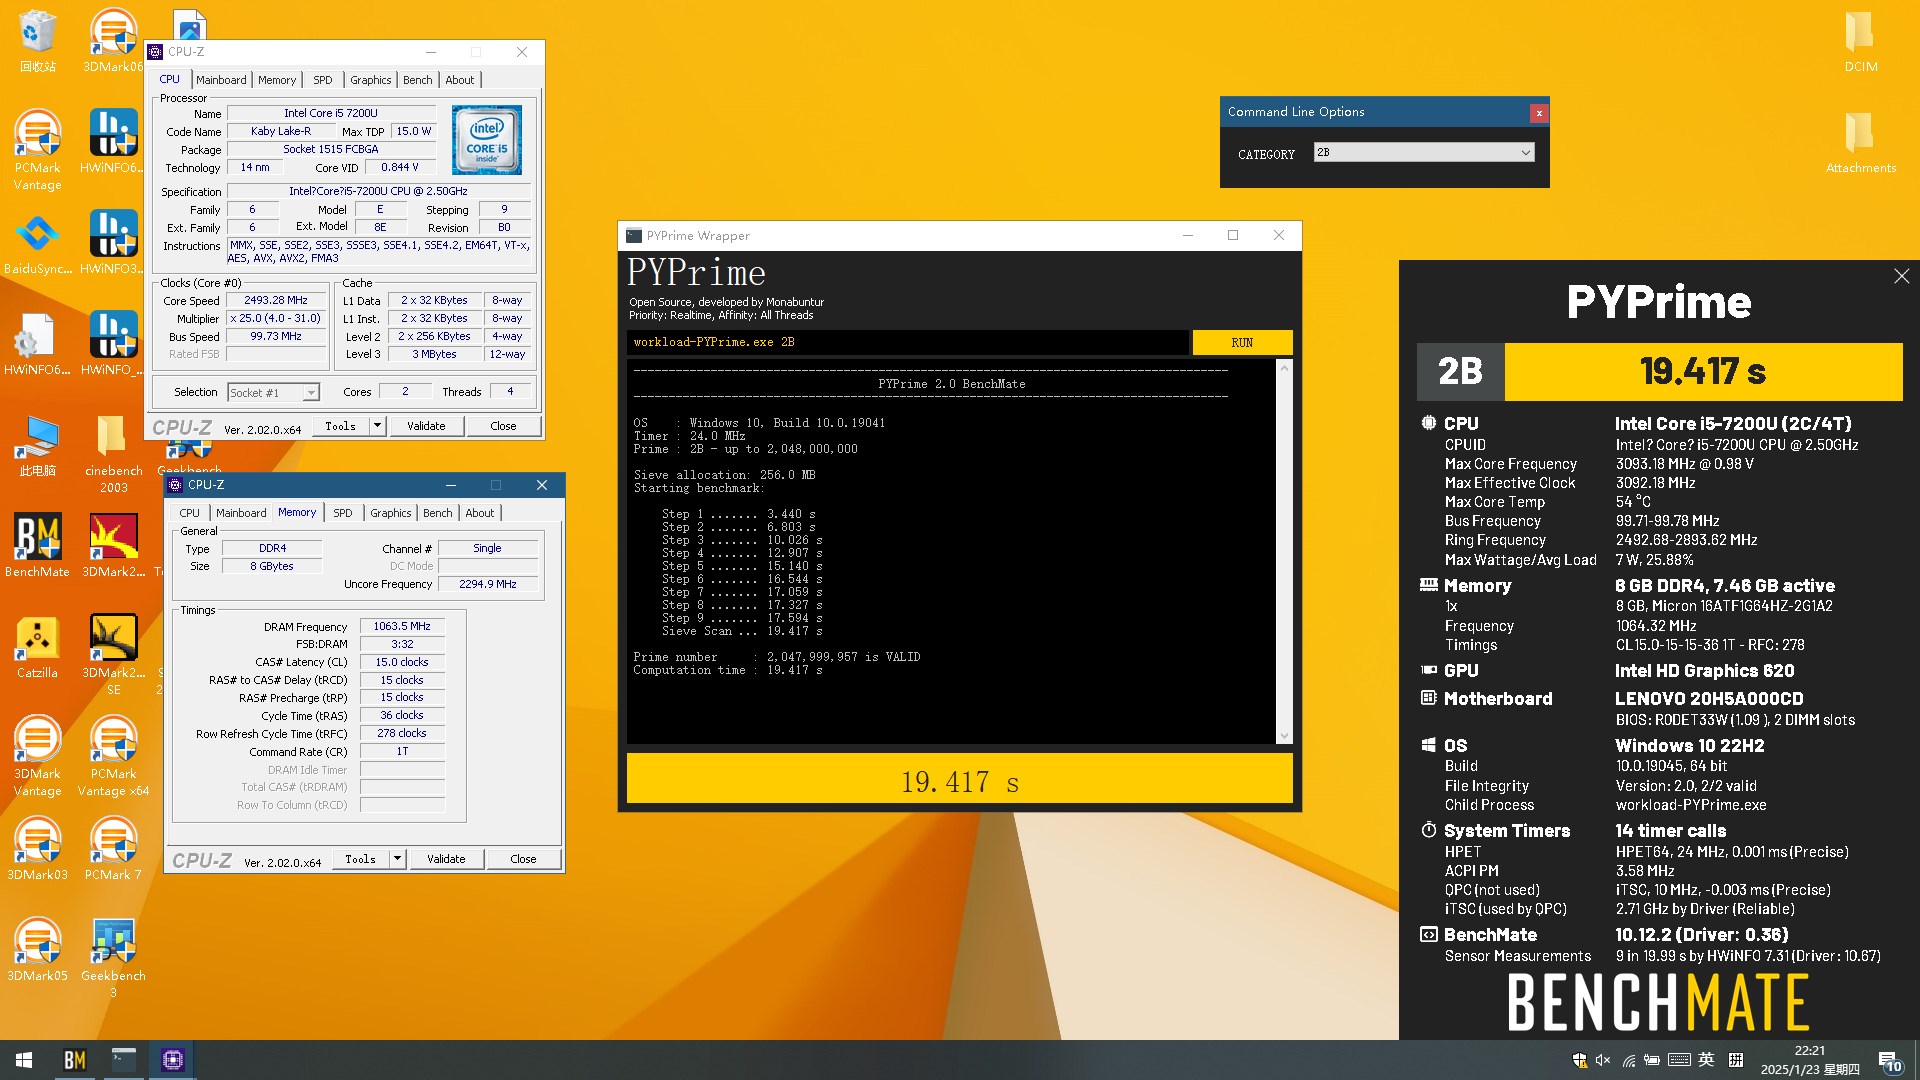Viewport: 1920px width, 1080px height.
Task: Click the CAS# Latency 15.0 clocks value
Action: click(402, 663)
